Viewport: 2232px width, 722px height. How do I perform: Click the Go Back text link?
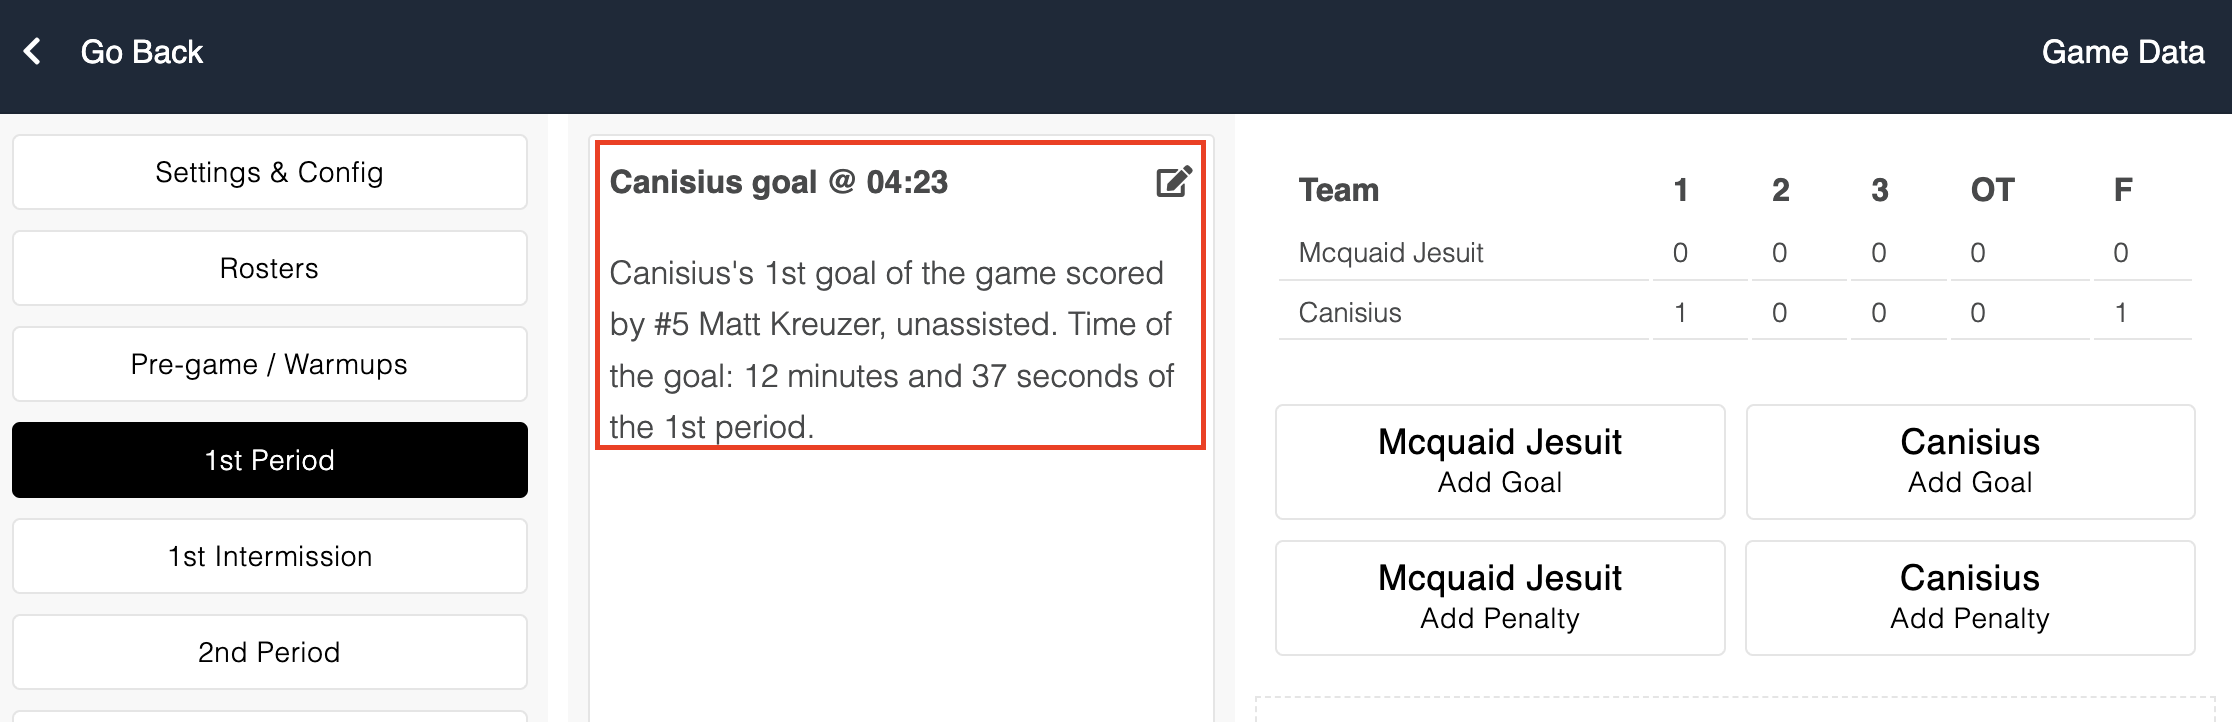pos(141,52)
